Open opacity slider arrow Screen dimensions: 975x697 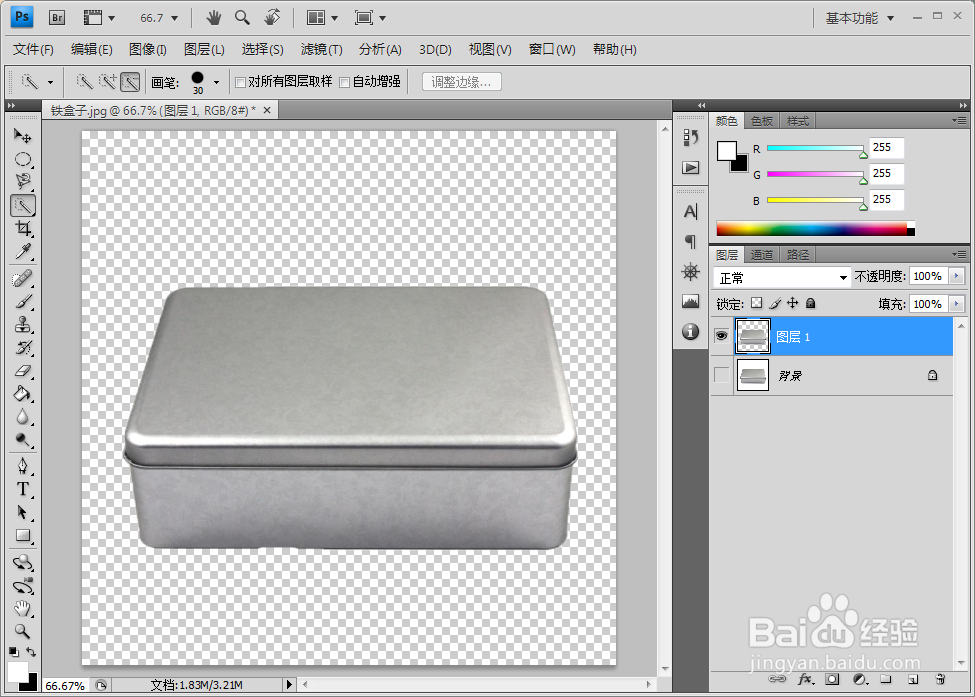(956, 276)
